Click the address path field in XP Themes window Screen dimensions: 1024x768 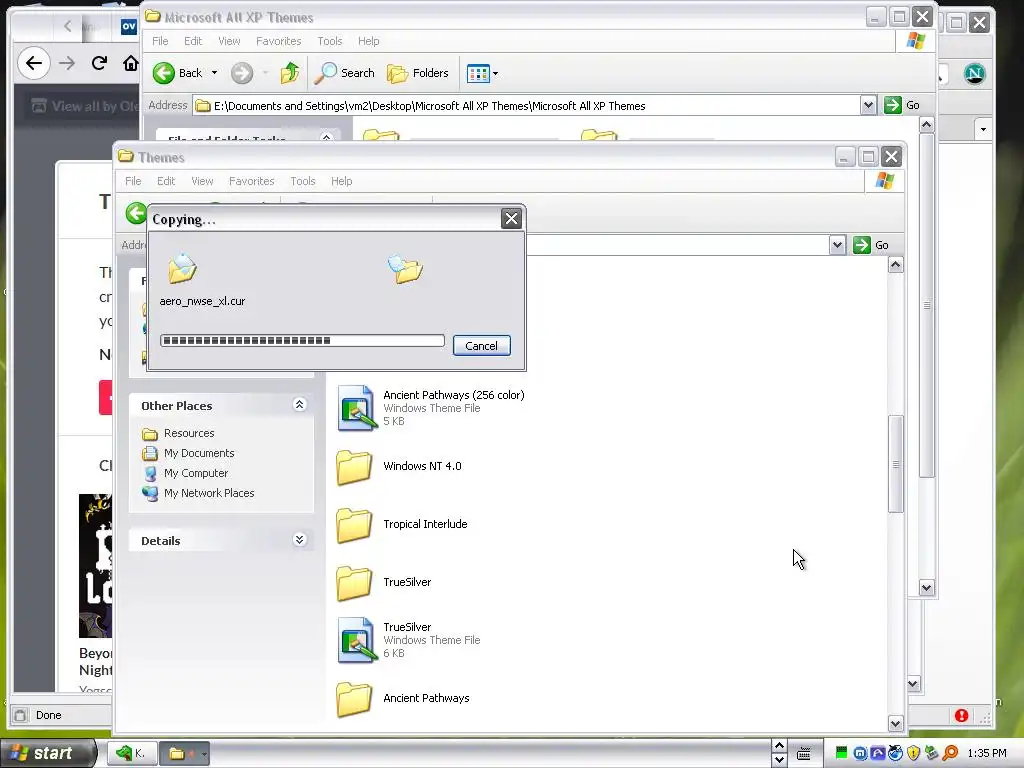(x=526, y=106)
